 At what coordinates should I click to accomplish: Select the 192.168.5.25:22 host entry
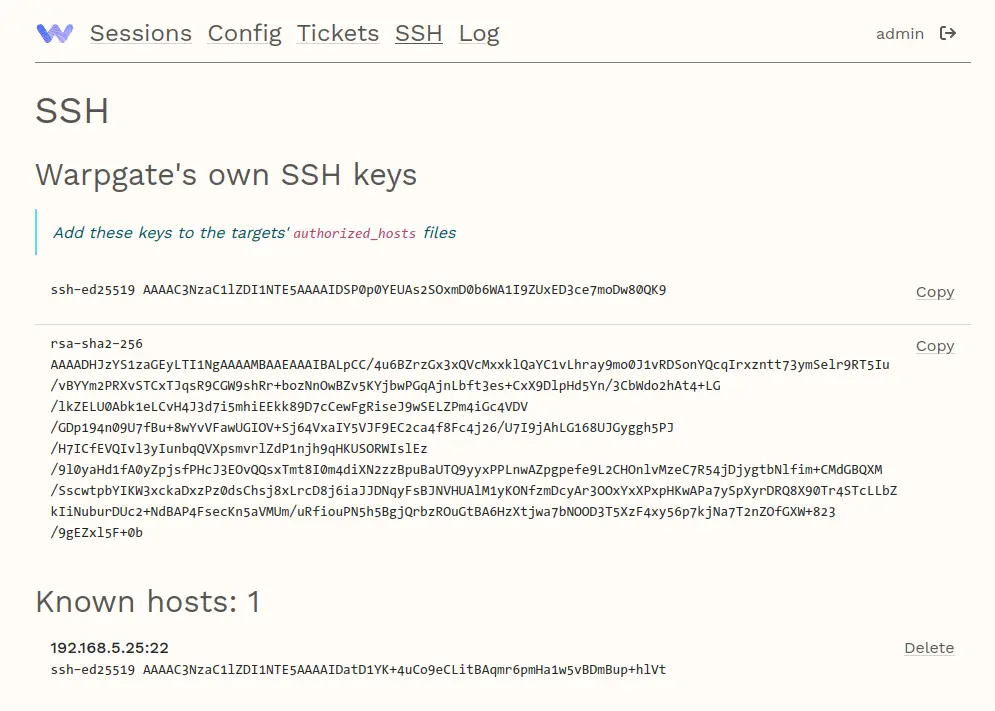109,648
